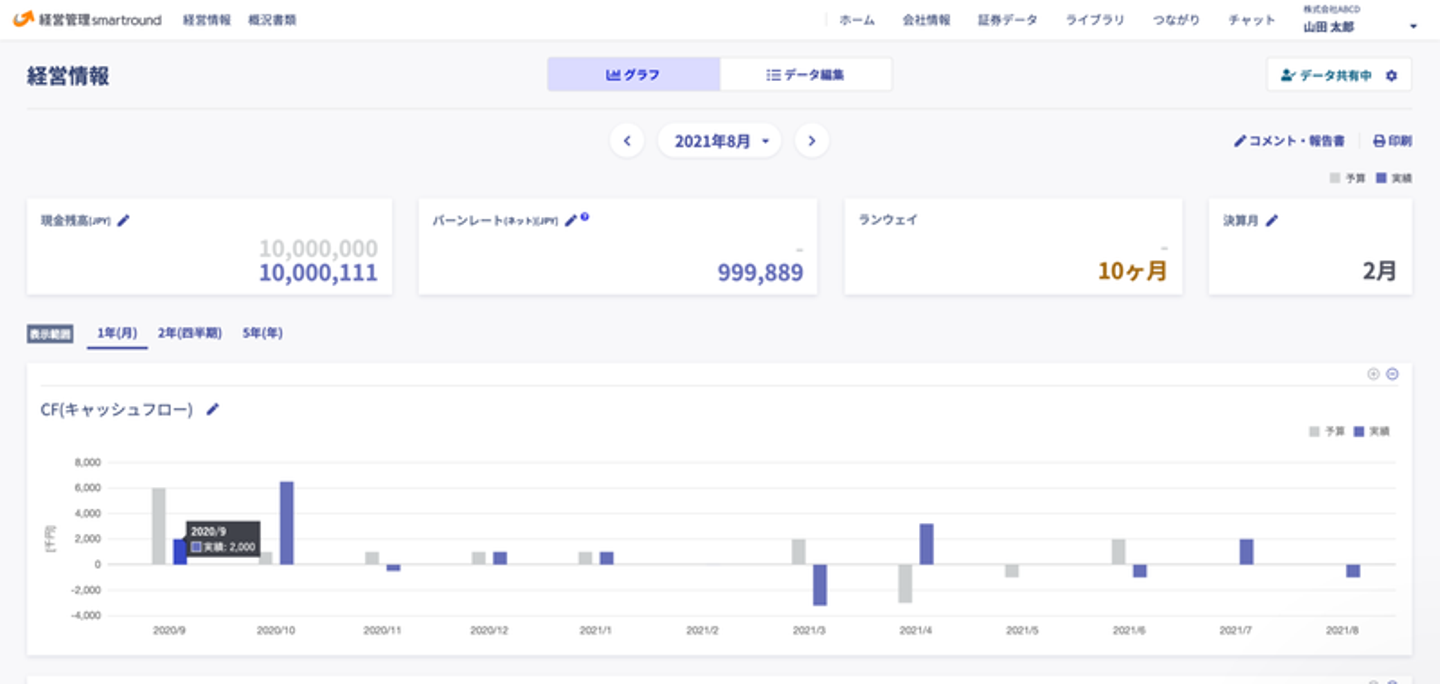Select the 5年(年) display range tab
Screen dimensions: 1440x684
coord(262,333)
